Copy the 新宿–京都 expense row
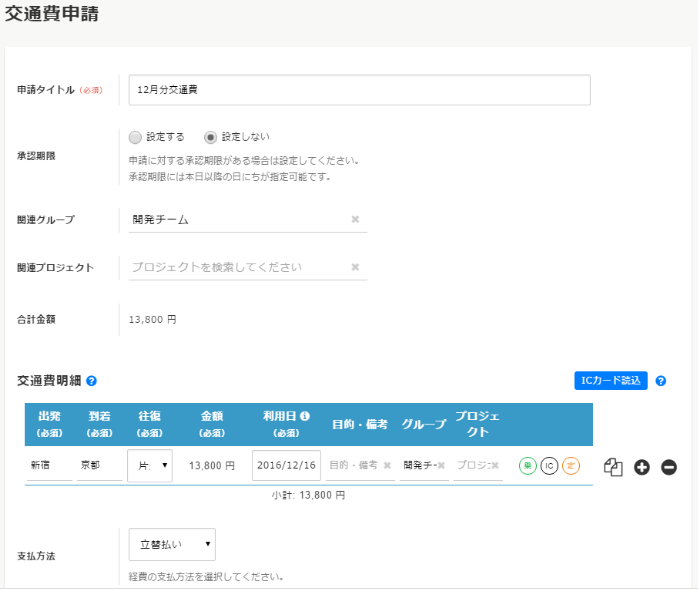Image resolution: width=698 pixels, height=594 pixels. click(x=613, y=467)
